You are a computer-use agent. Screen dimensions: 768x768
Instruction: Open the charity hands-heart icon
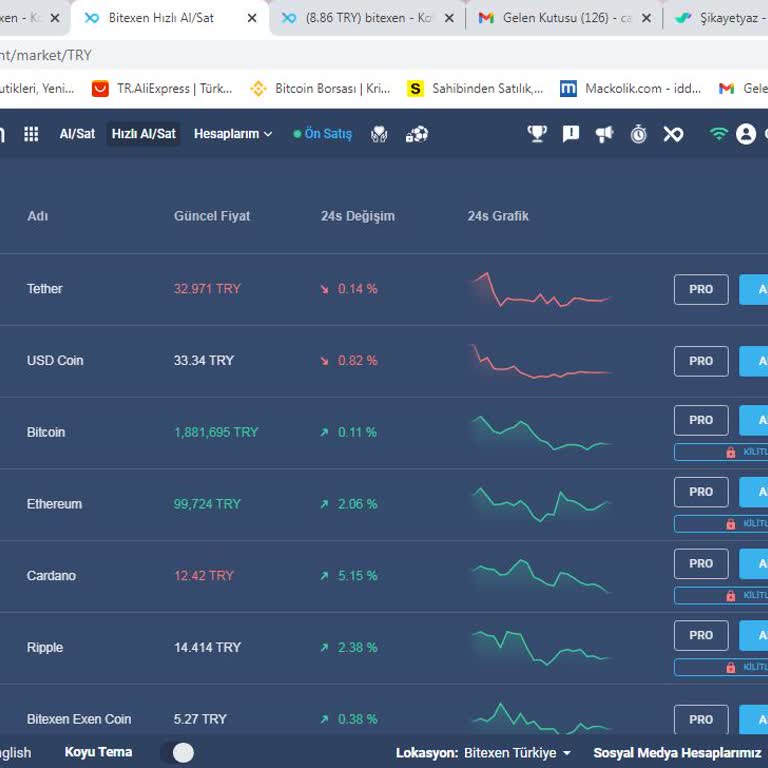[x=379, y=134]
